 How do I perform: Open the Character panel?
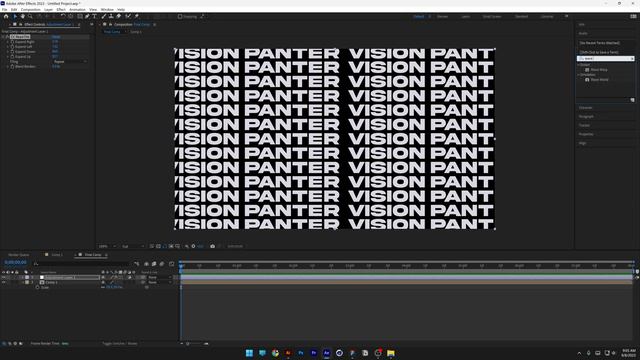coord(586,108)
